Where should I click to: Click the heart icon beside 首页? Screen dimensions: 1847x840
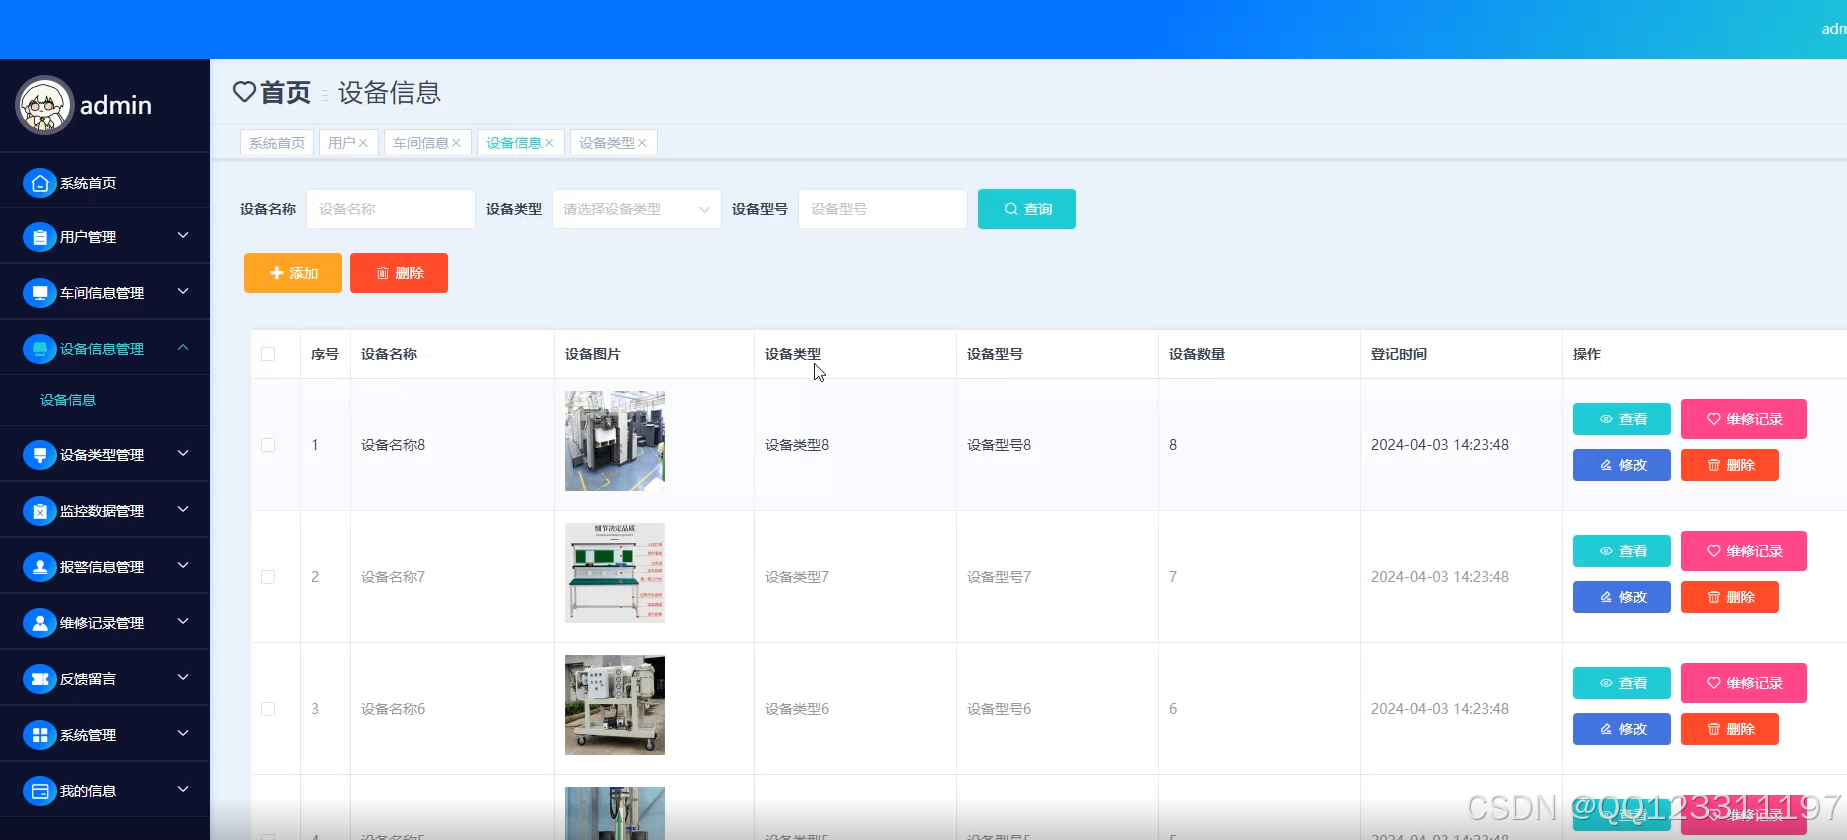(244, 92)
